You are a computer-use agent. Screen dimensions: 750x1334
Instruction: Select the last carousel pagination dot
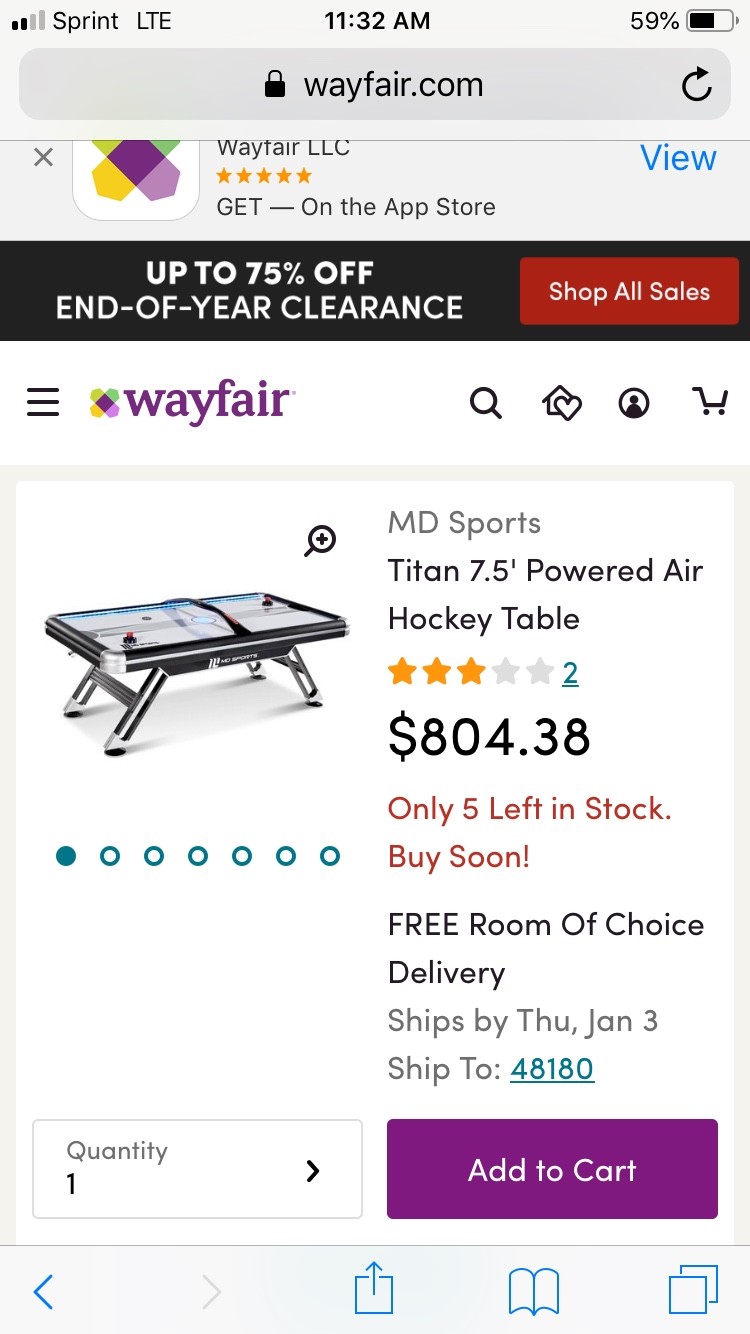pyautogui.click(x=329, y=856)
